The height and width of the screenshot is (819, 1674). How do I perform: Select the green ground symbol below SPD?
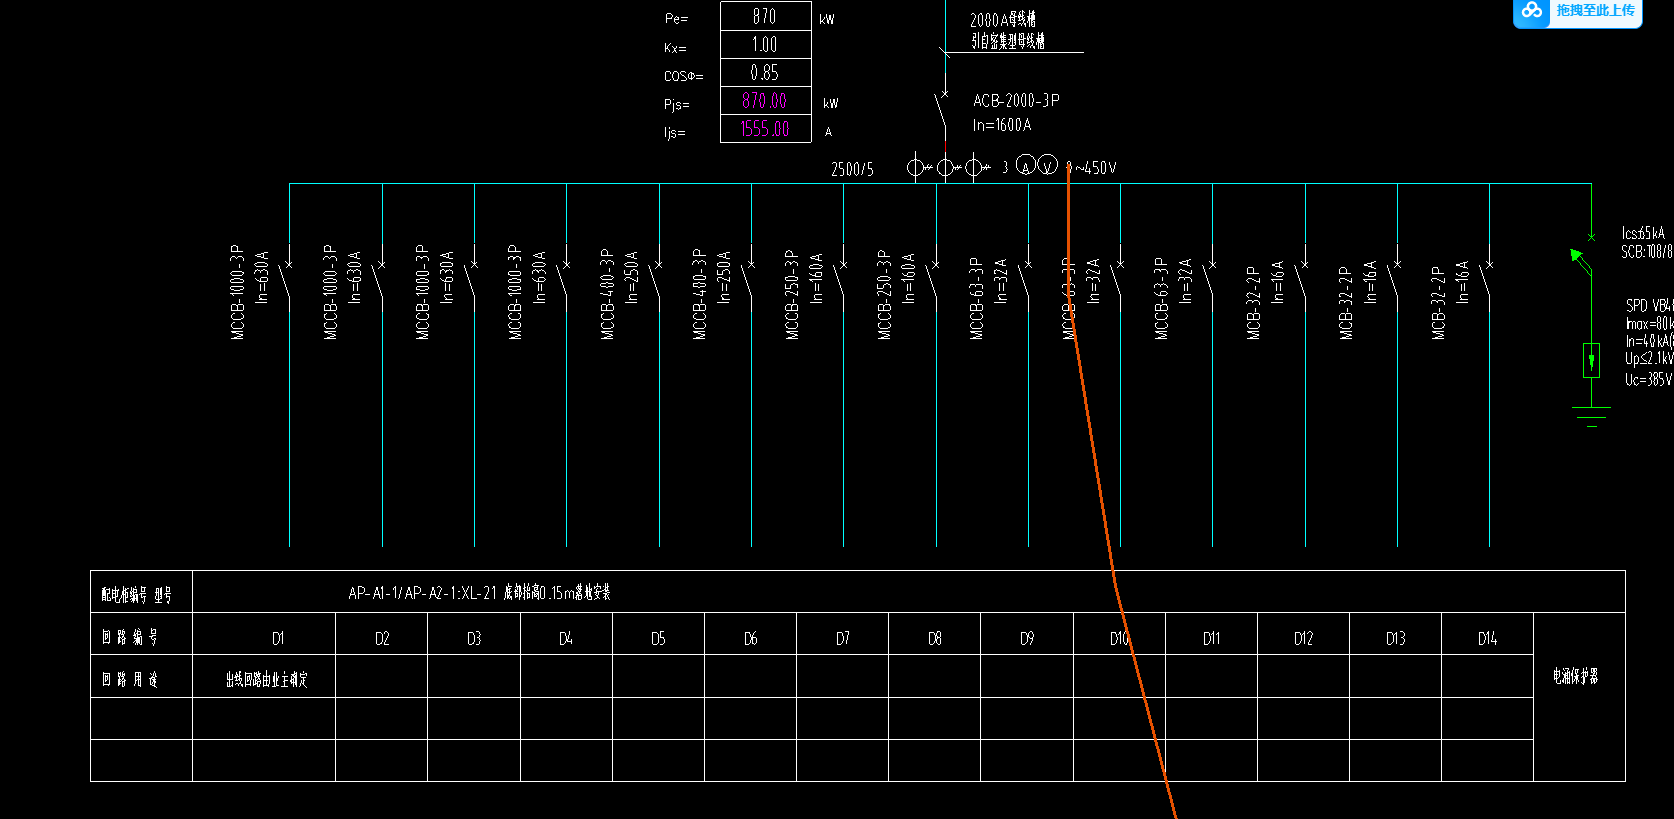[1591, 416]
